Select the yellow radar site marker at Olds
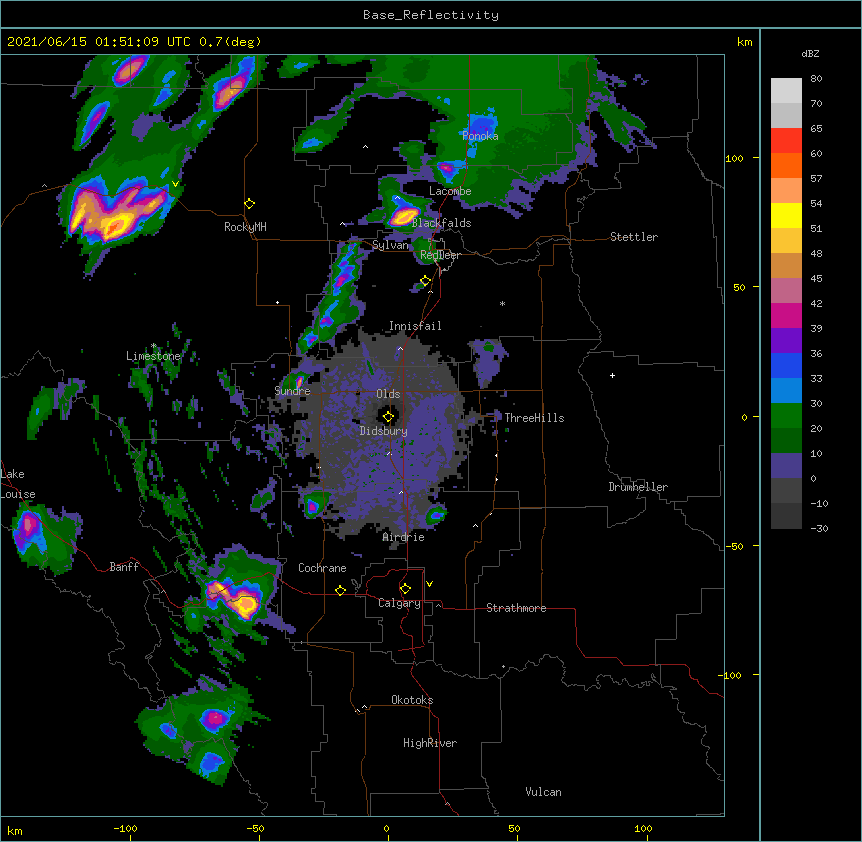 coord(388,416)
